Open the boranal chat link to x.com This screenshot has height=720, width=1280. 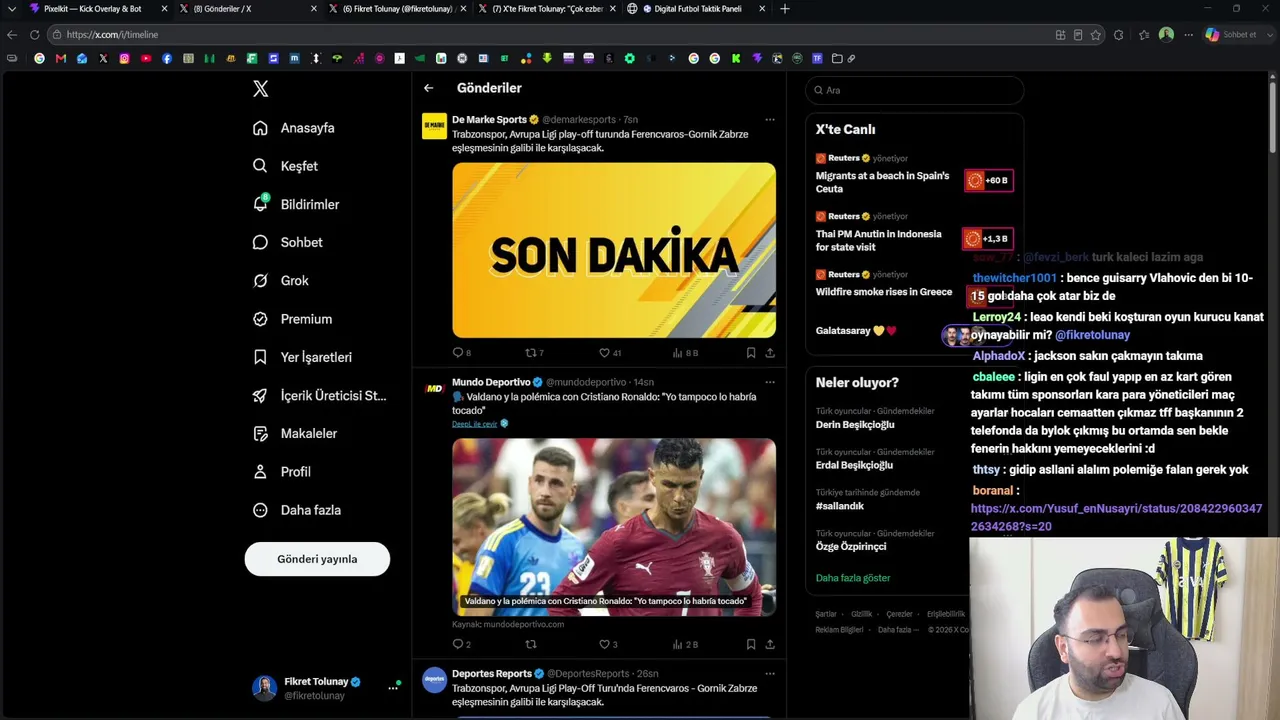(x=1116, y=517)
